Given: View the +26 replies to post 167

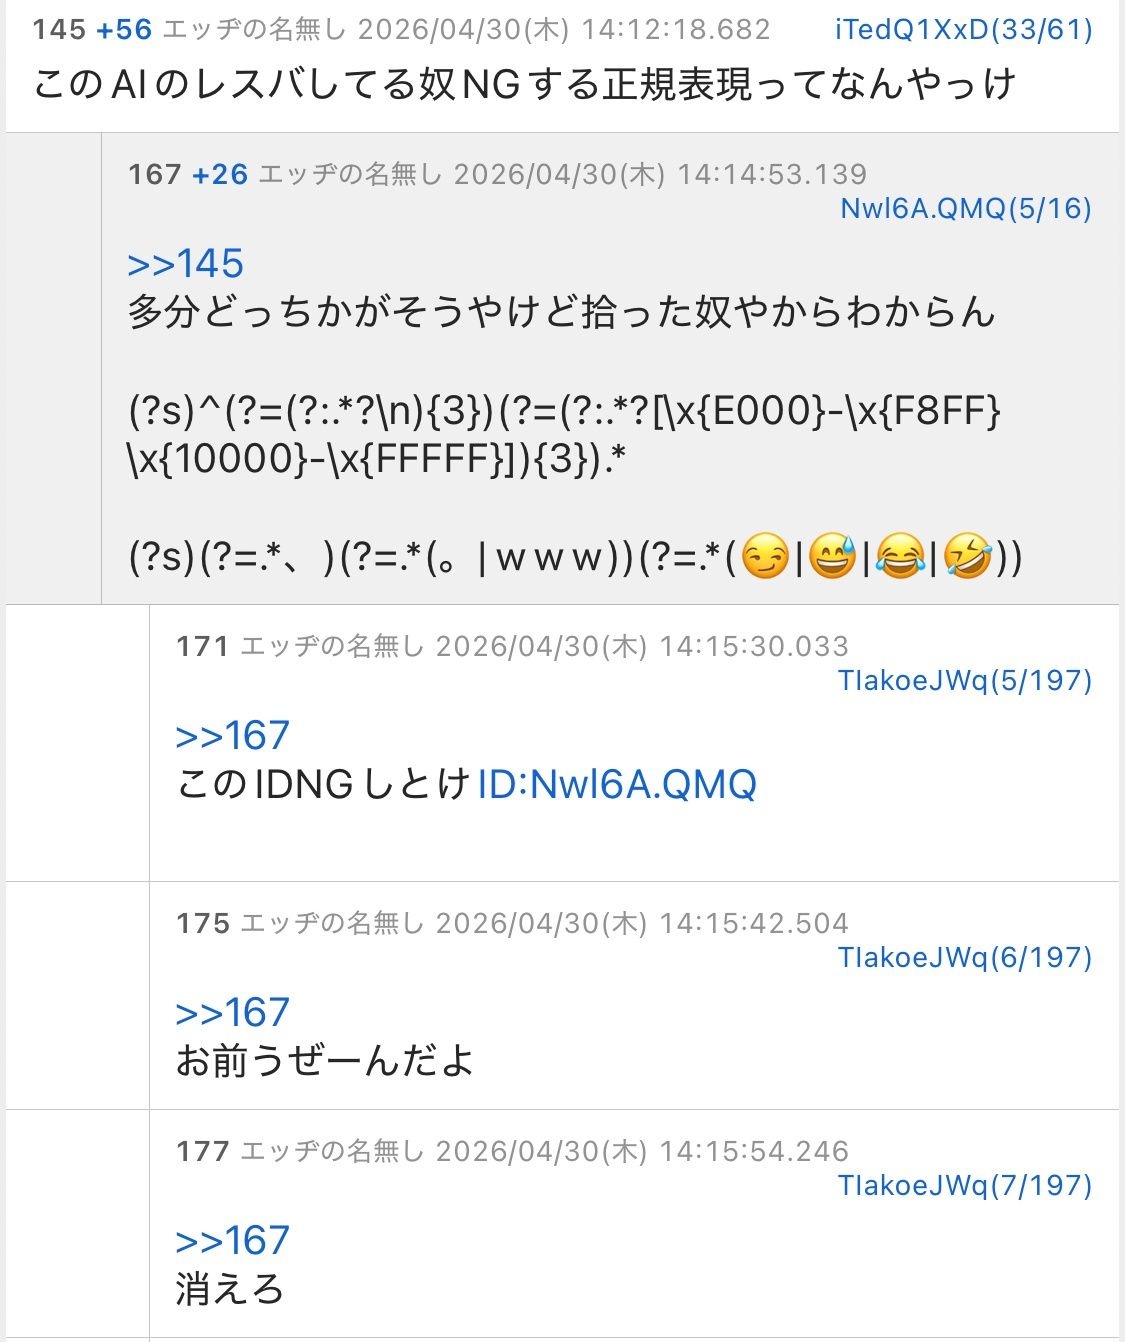Looking at the screenshot, I should (x=220, y=174).
